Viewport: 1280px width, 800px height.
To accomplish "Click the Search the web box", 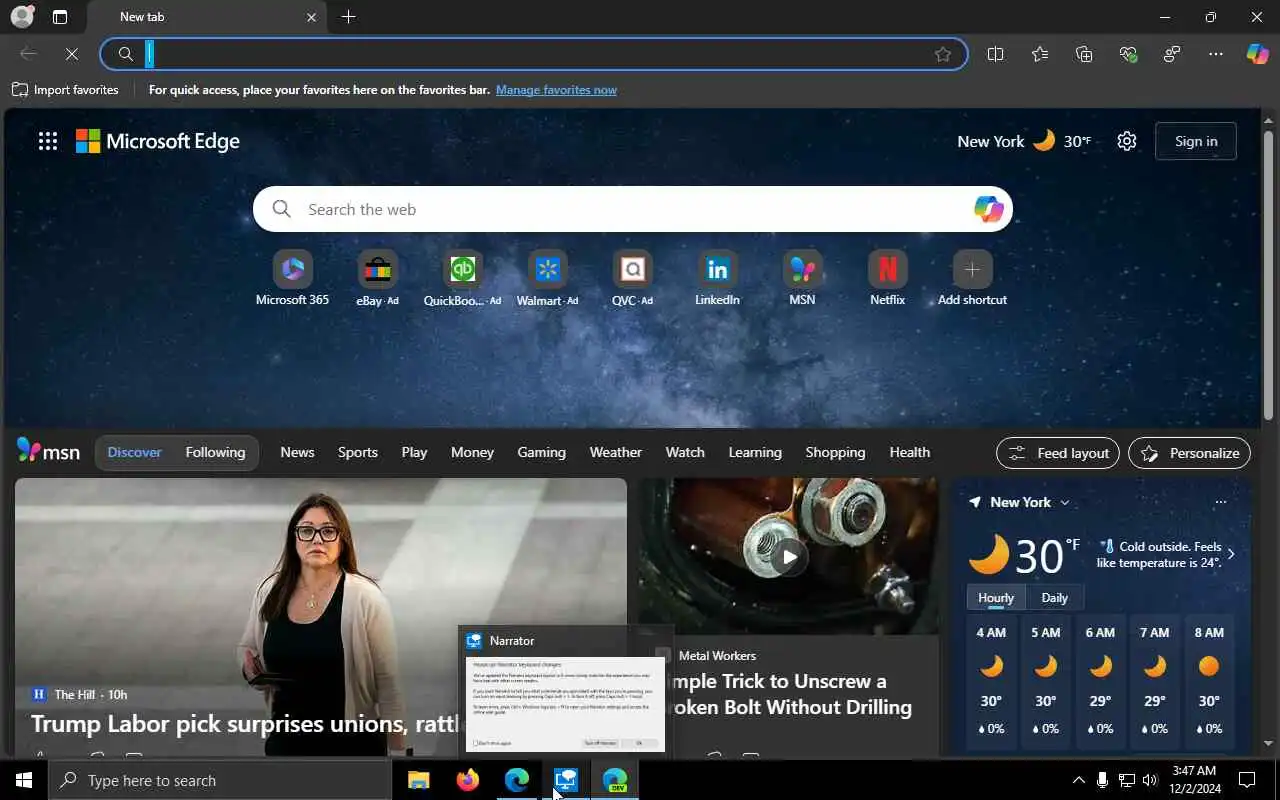I will tap(632, 209).
